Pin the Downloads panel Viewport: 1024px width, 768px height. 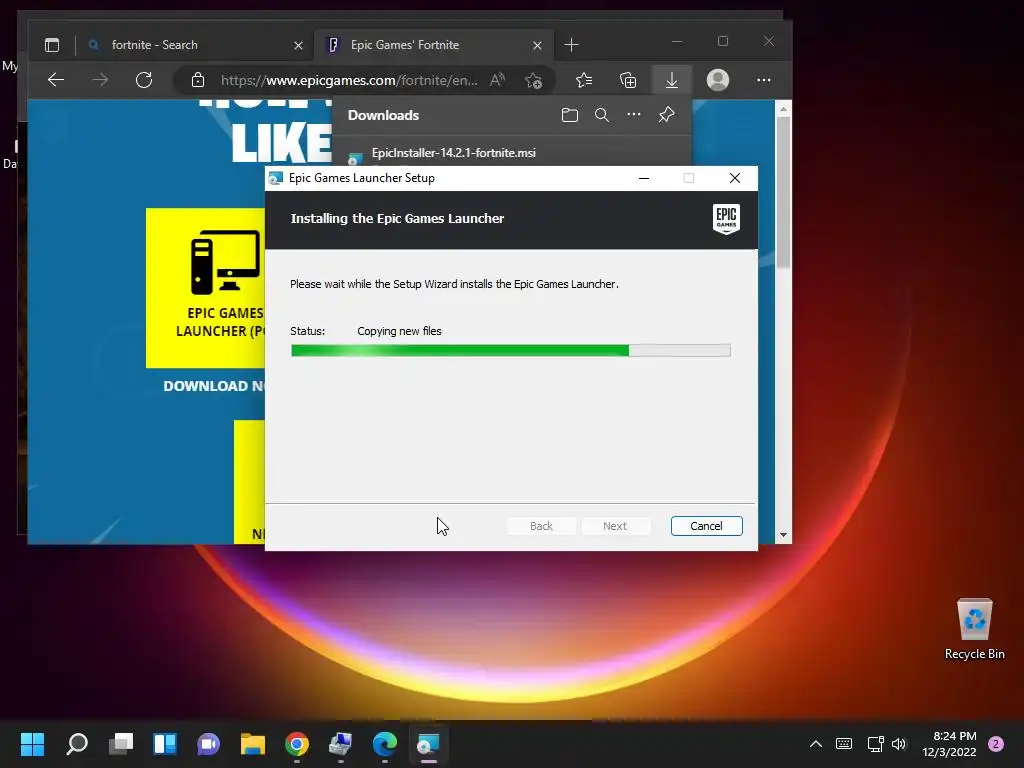[x=666, y=115]
